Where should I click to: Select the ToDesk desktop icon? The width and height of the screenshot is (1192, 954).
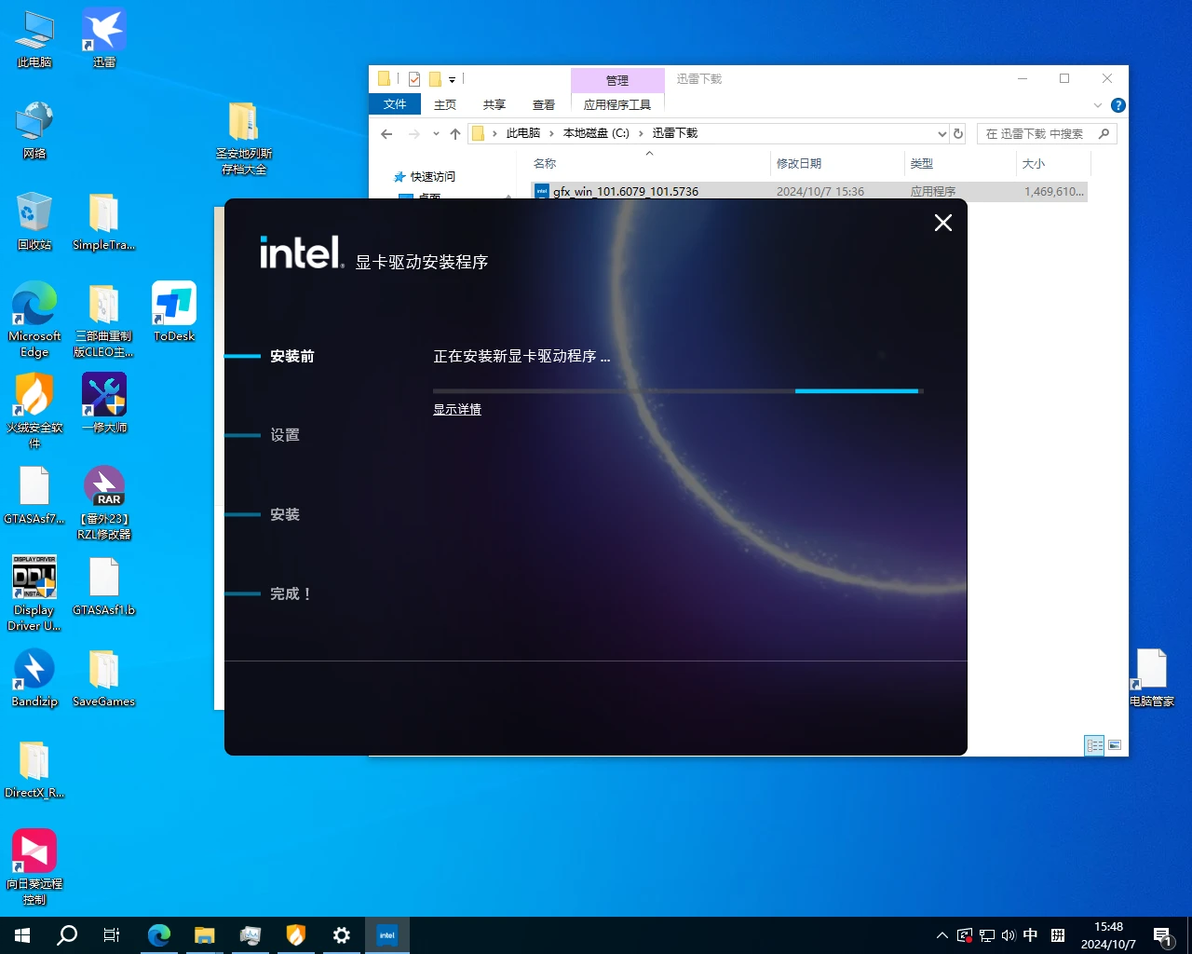click(174, 312)
